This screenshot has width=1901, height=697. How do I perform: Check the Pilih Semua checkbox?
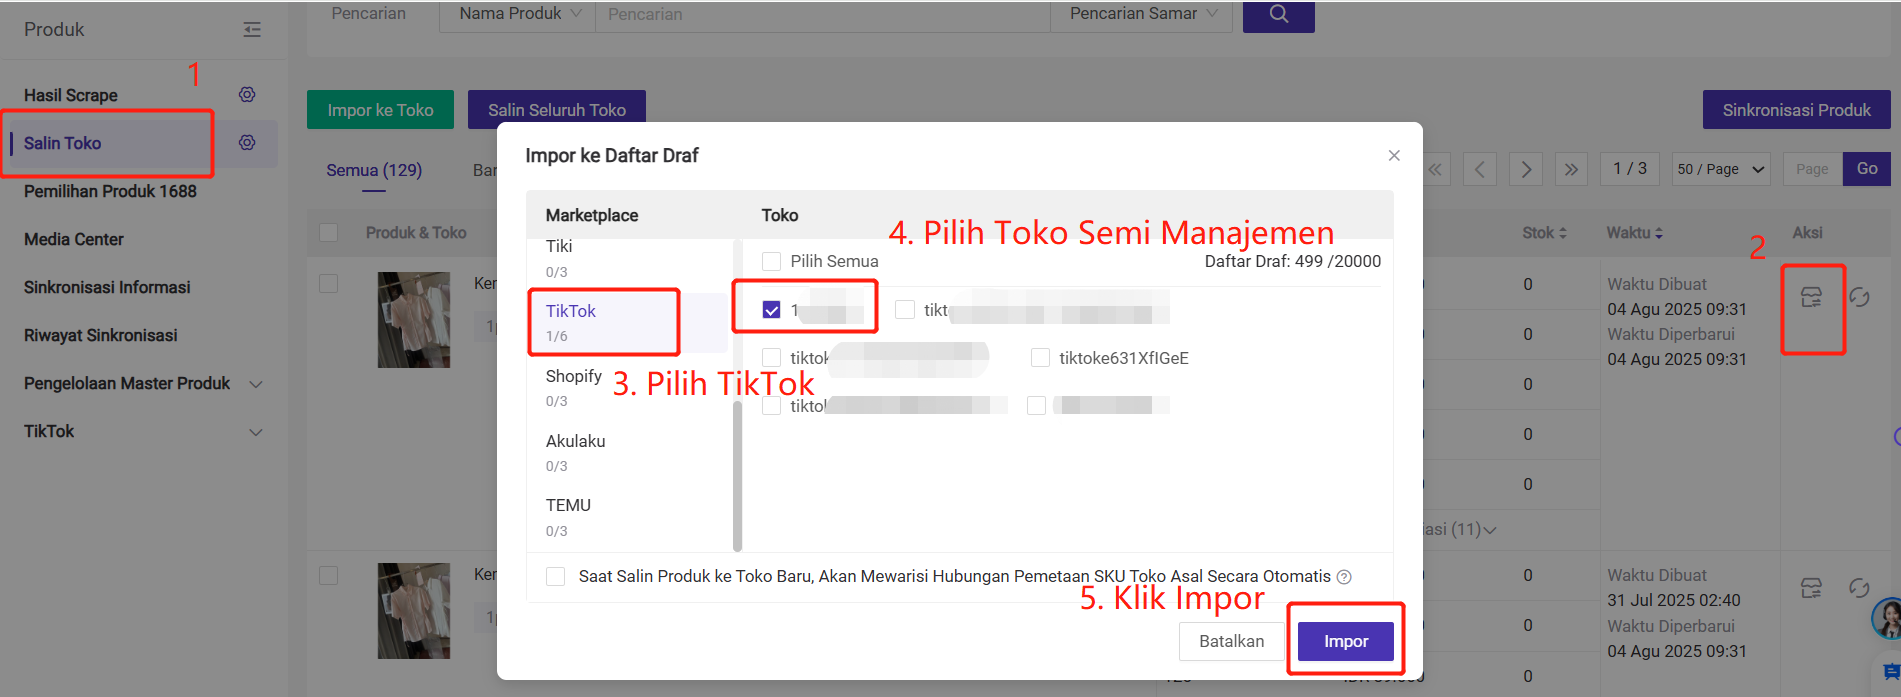[x=771, y=261]
